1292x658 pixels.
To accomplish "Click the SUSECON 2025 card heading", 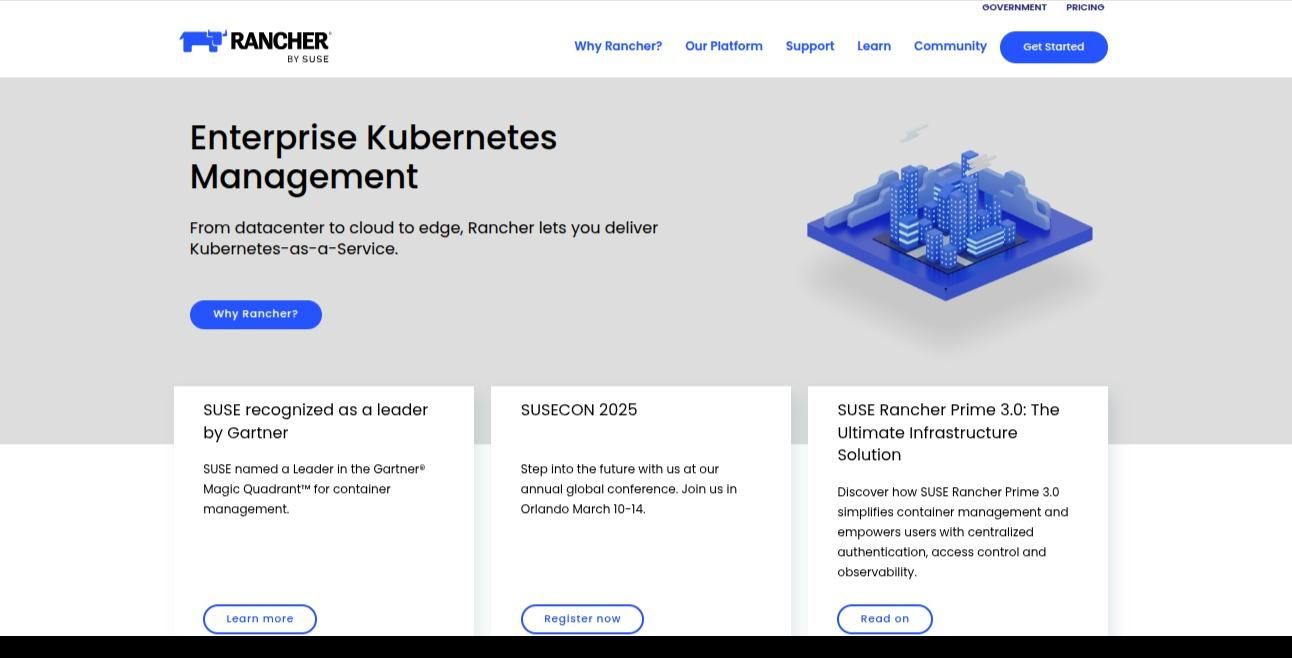I will [x=579, y=410].
